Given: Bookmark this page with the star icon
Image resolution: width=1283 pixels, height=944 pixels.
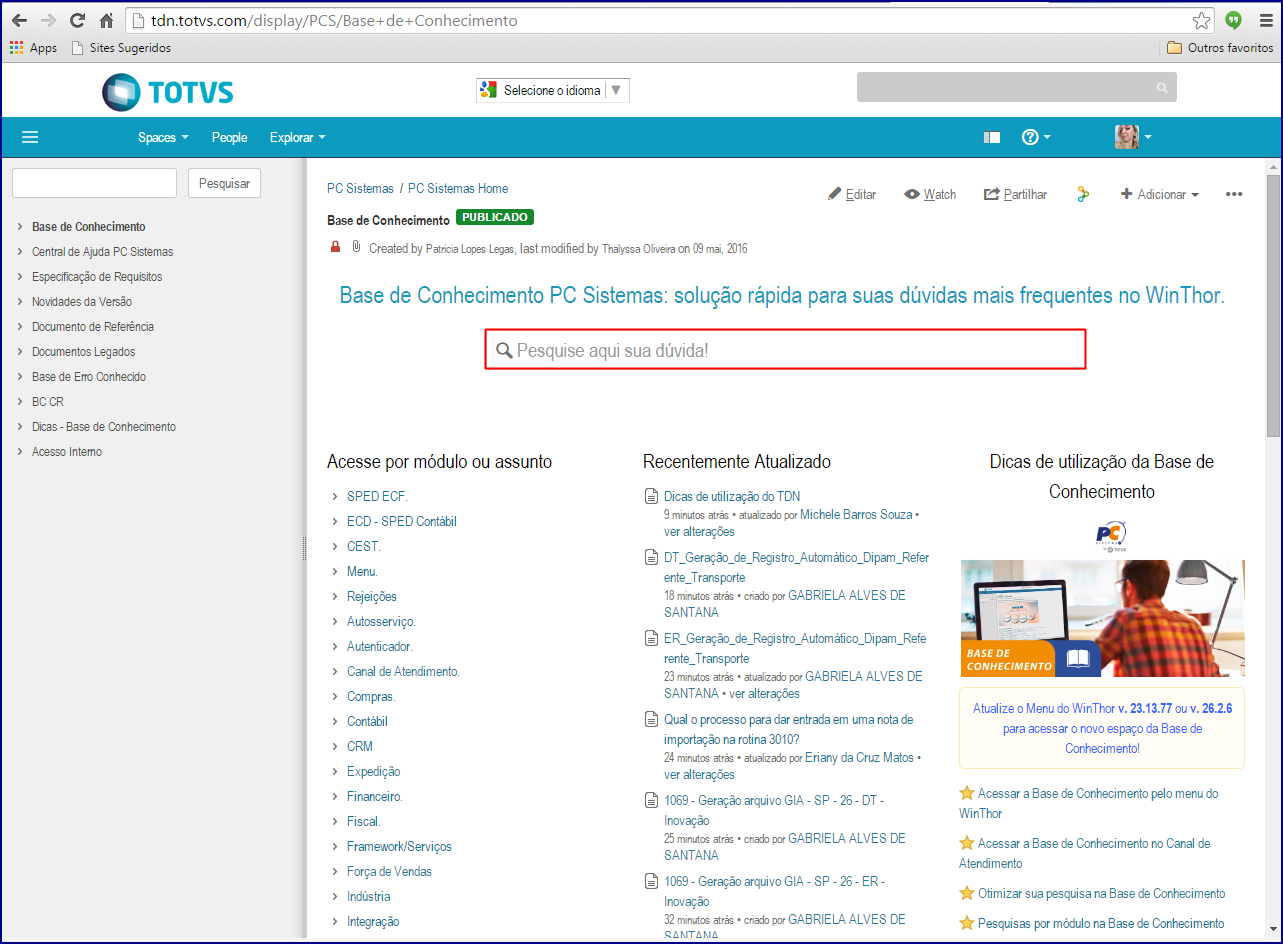Looking at the screenshot, I should pyautogui.click(x=1201, y=20).
